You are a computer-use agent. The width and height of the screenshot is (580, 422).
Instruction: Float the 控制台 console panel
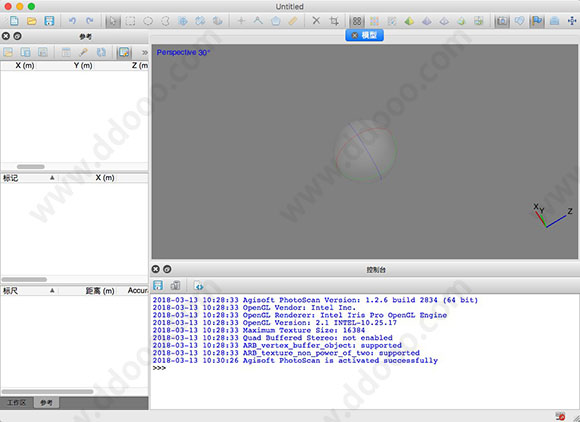(x=167, y=269)
